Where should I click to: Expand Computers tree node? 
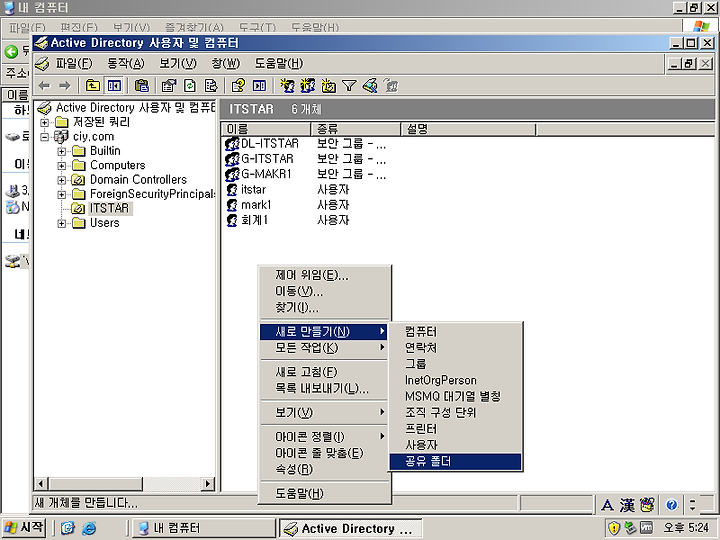point(62,166)
